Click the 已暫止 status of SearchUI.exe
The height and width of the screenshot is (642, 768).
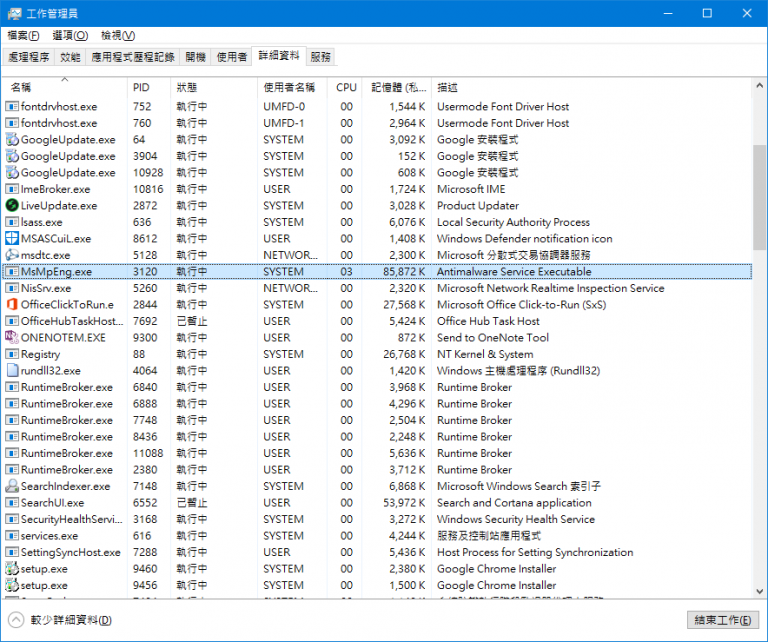[x=192, y=503]
